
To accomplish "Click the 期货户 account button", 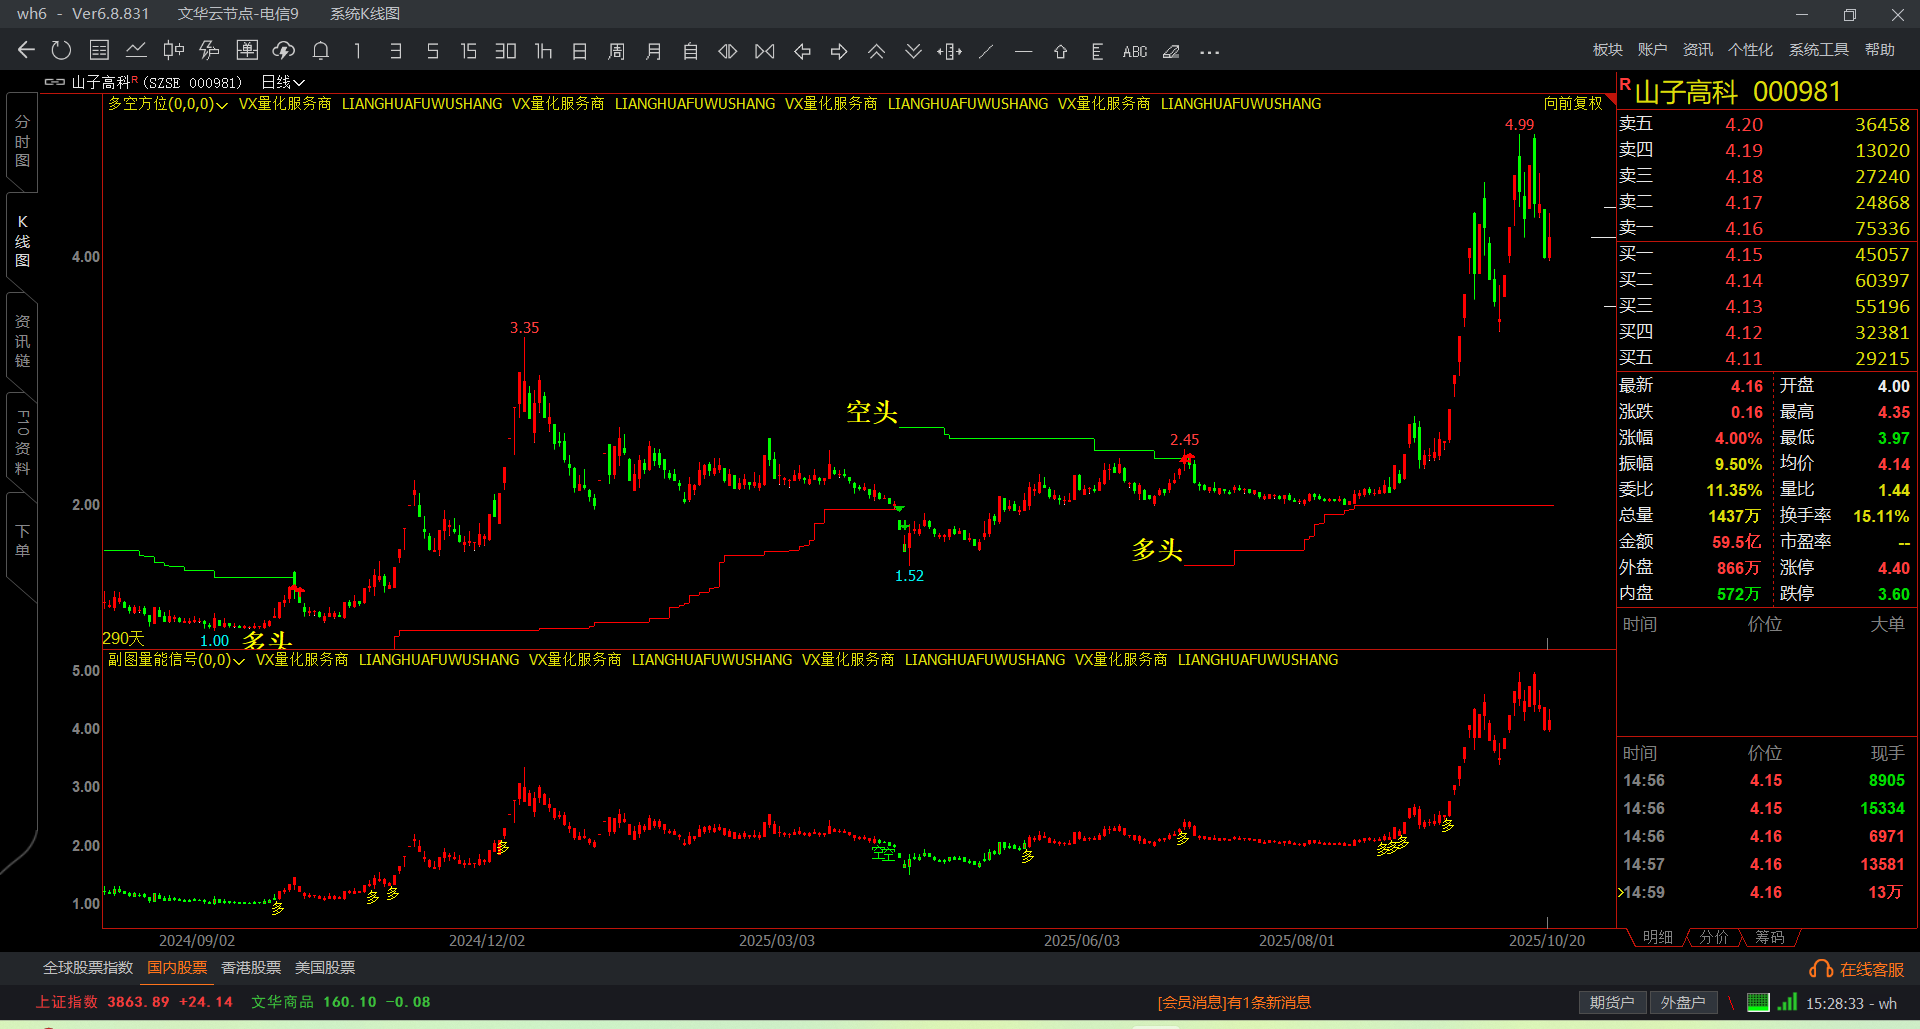I will (x=1612, y=1003).
